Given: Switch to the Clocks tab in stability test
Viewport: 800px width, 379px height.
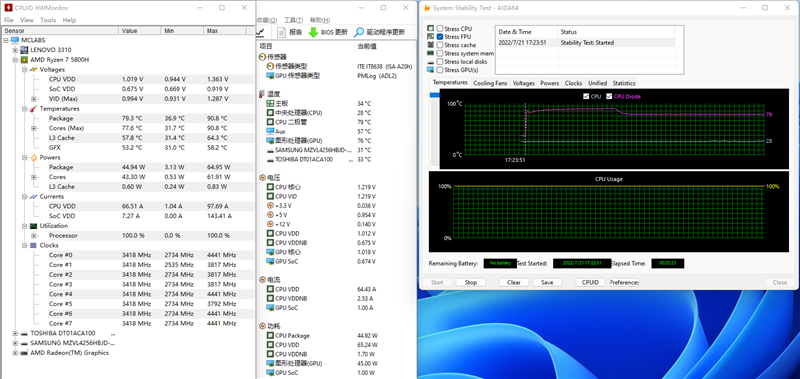Looking at the screenshot, I should coord(573,83).
